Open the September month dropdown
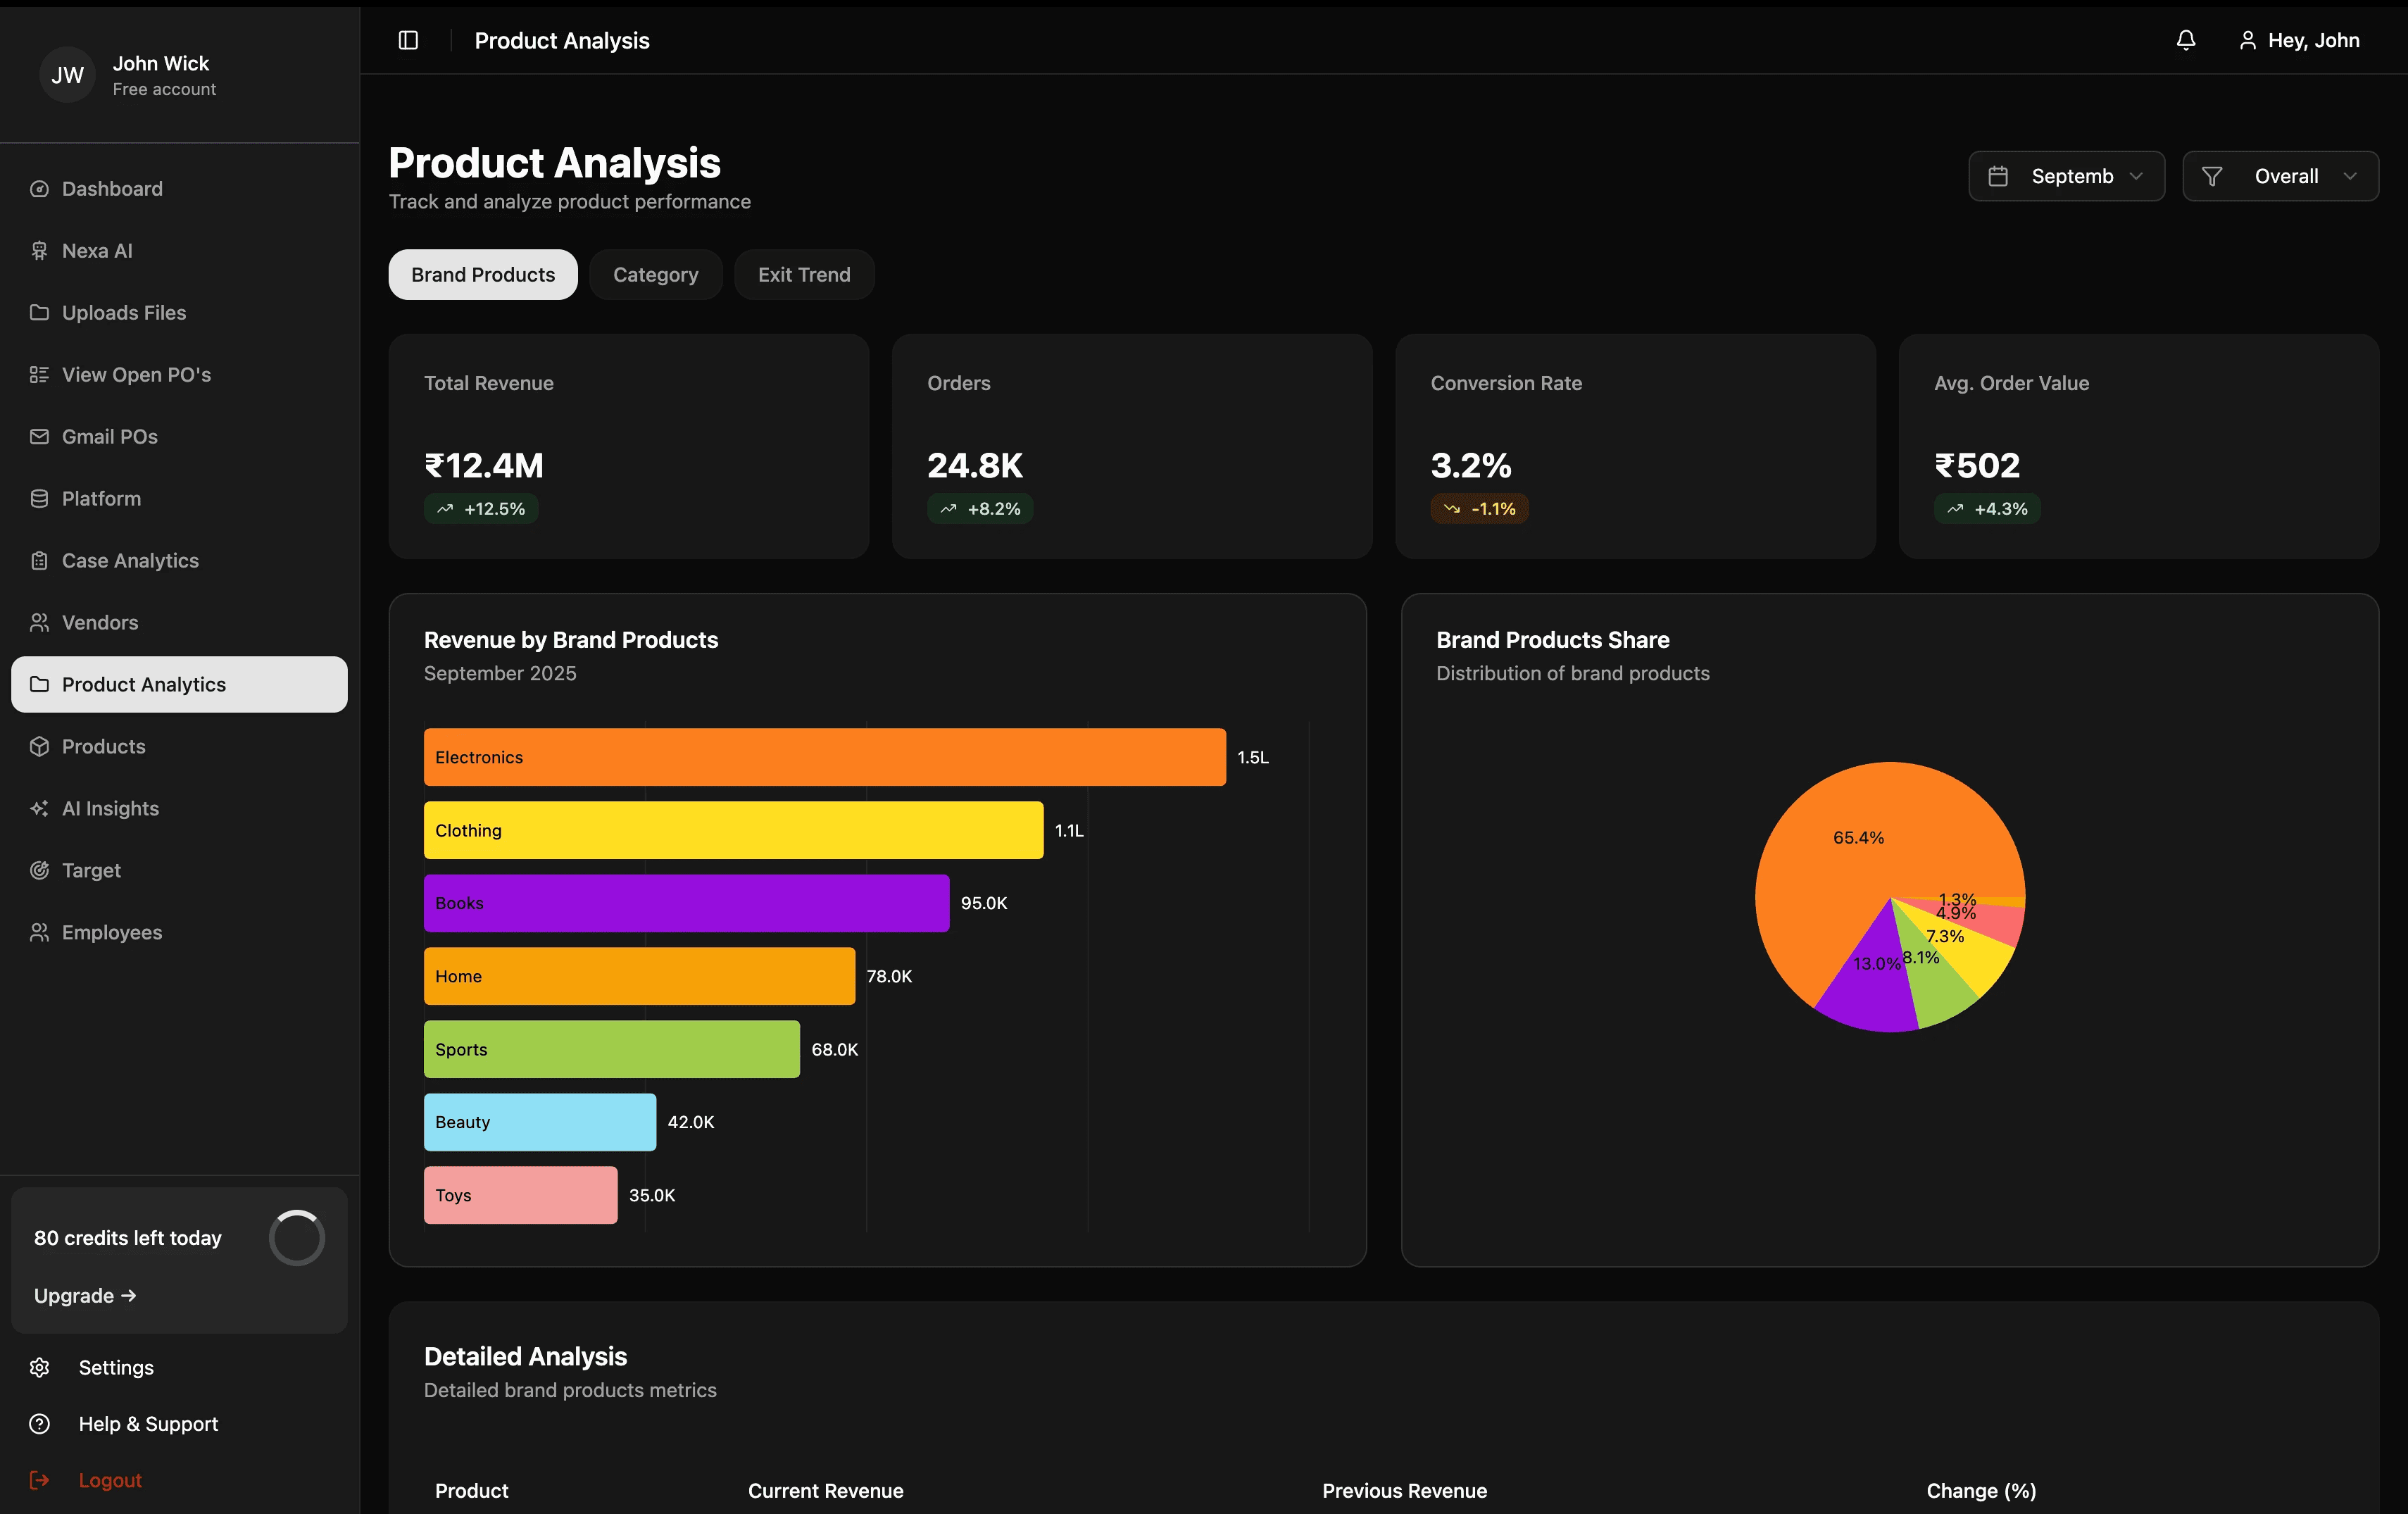The width and height of the screenshot is (2408, 1514). 2066,176
